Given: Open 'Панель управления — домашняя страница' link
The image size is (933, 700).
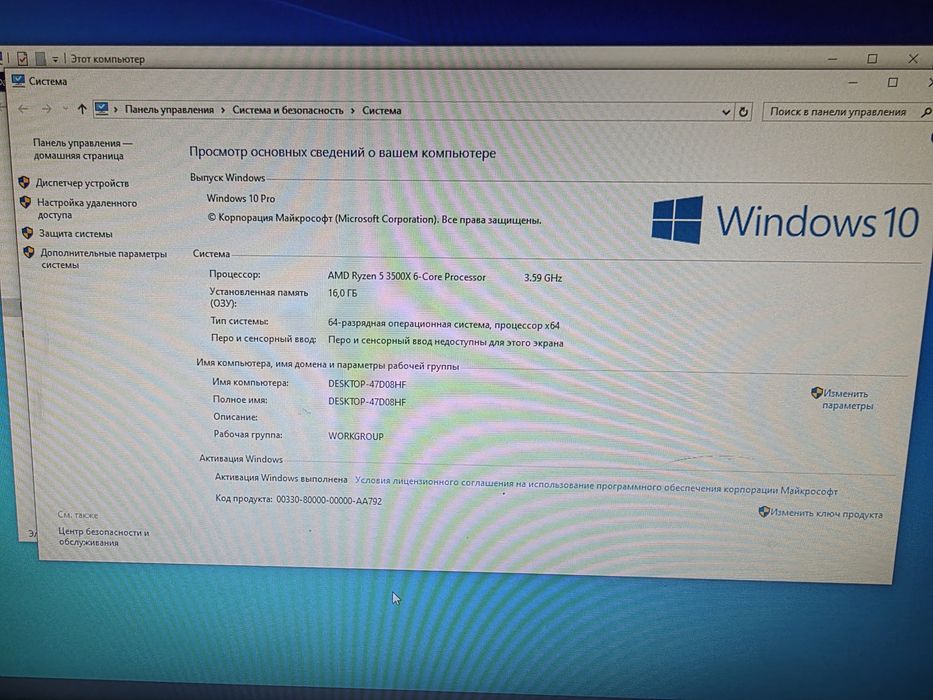Looking at the screenshot, I should tap(82, 149).
